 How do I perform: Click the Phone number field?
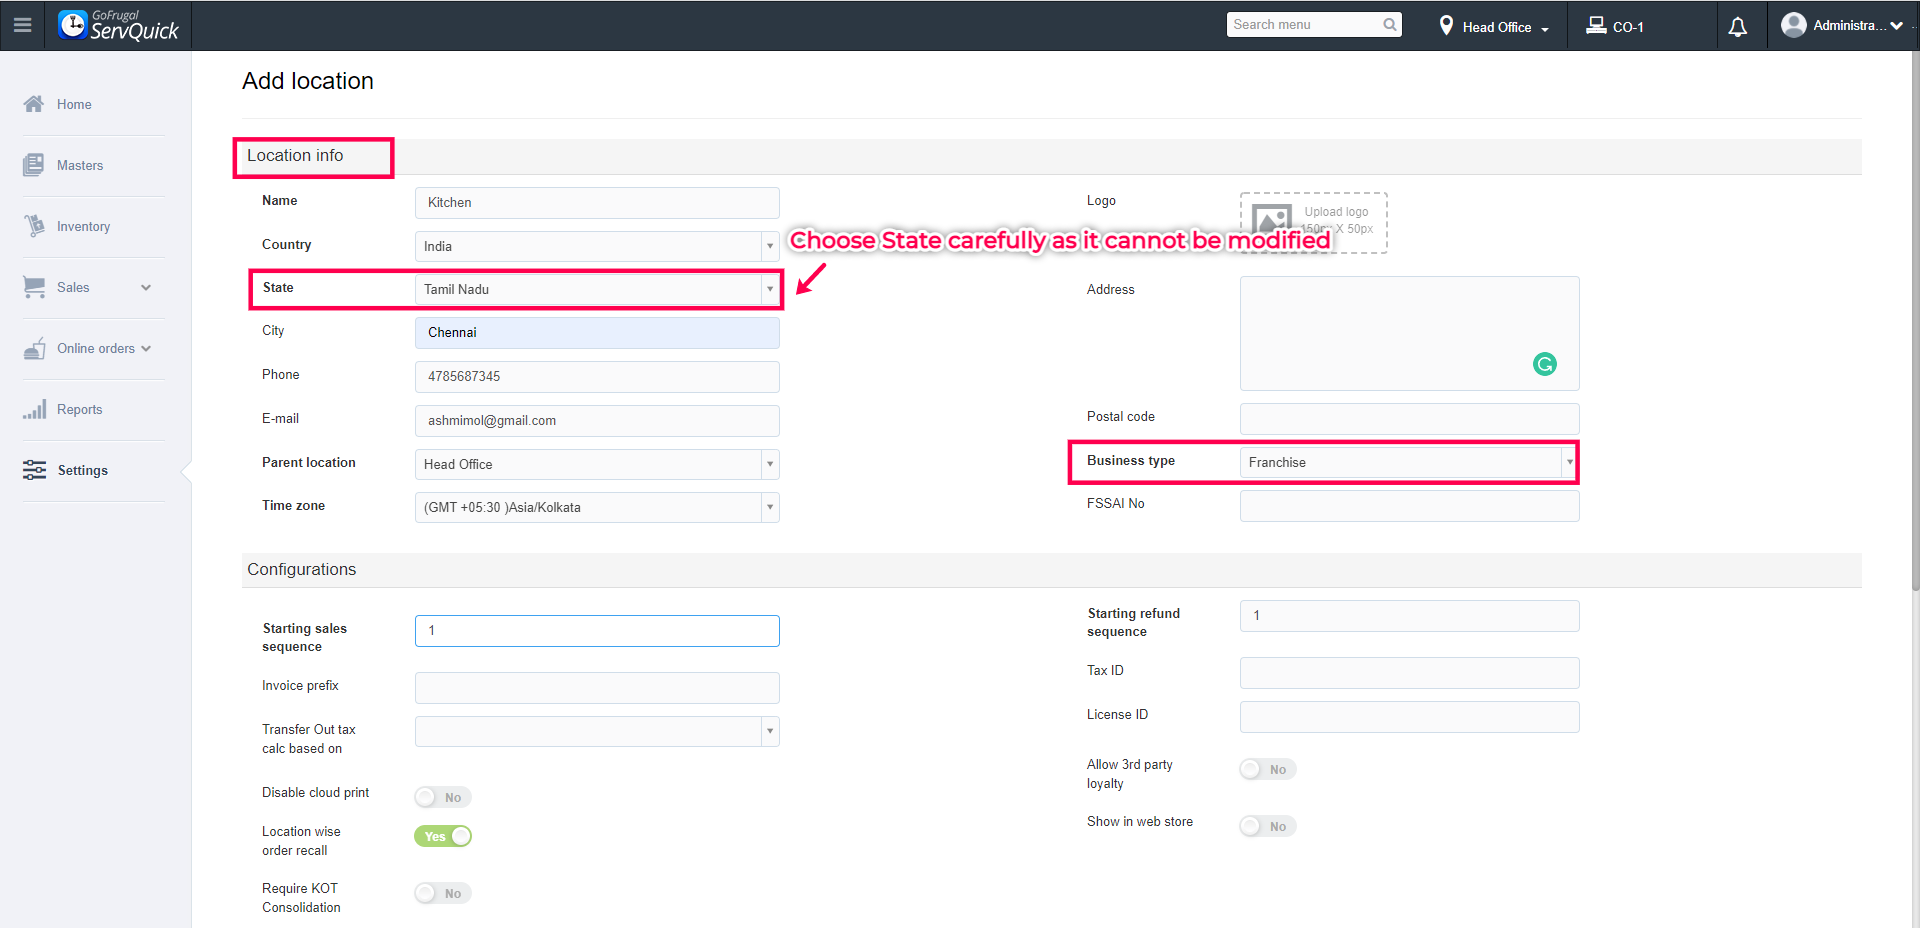click(x=597, y=377)
